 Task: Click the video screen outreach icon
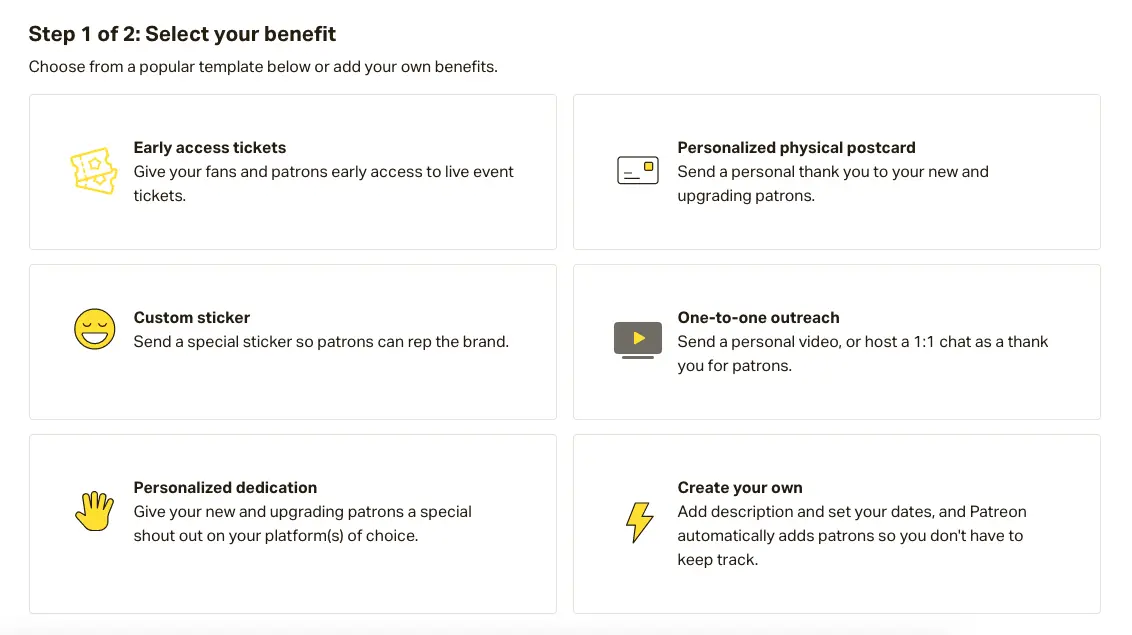click(638, 340)
